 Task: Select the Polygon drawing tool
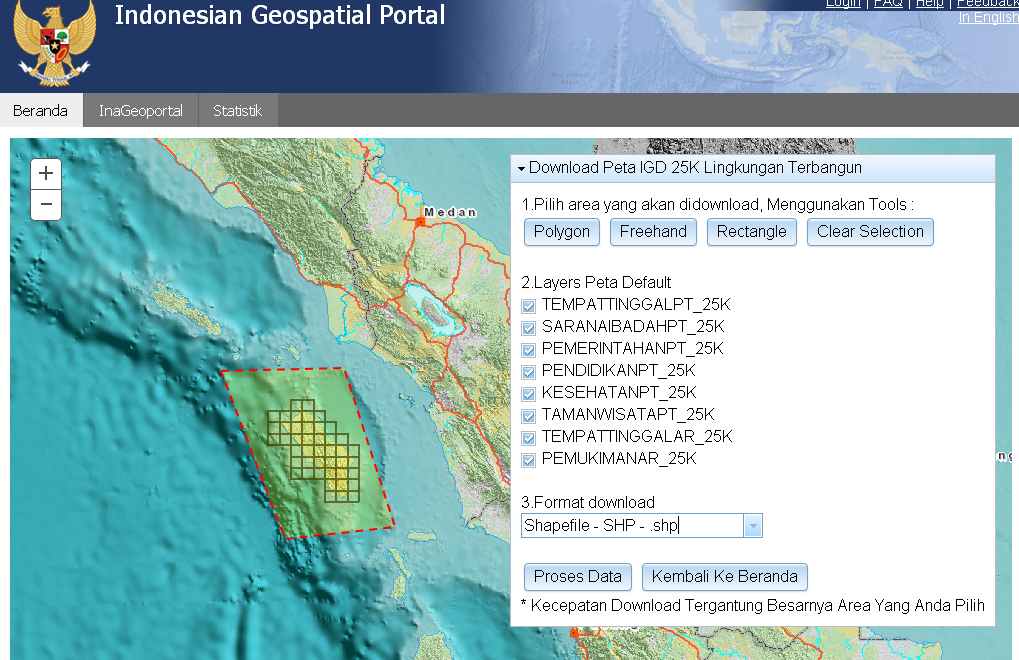pyautogui.click(x=561, y=231)
